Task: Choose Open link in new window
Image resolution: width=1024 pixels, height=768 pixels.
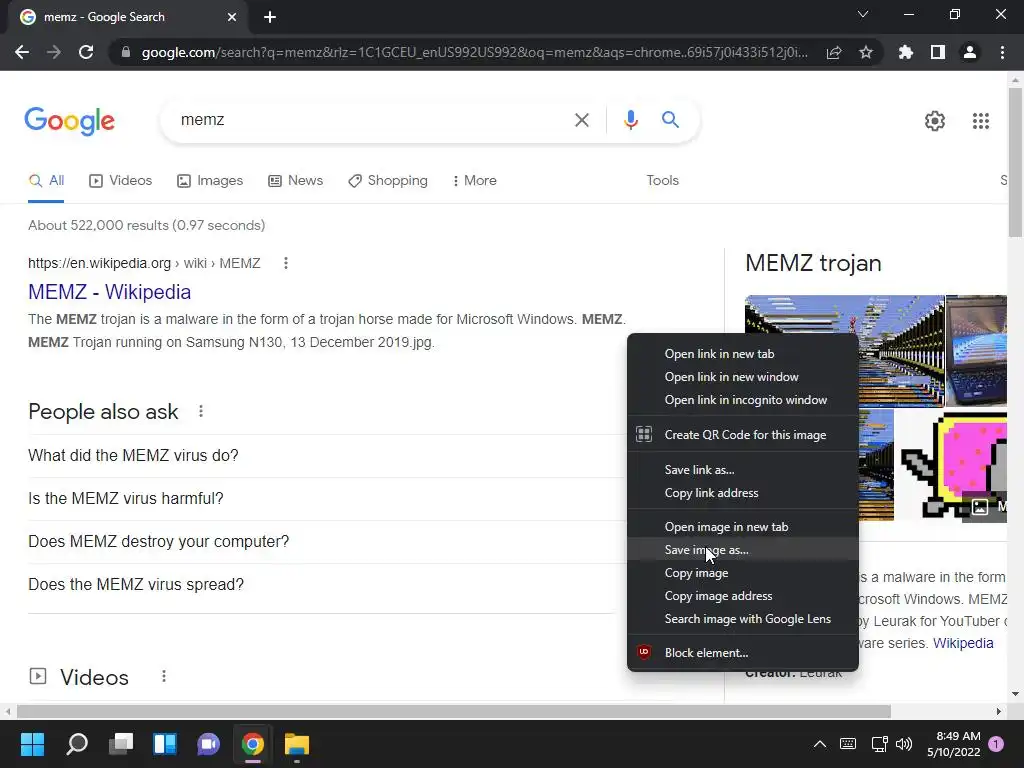Action: (x=743, y=377)
